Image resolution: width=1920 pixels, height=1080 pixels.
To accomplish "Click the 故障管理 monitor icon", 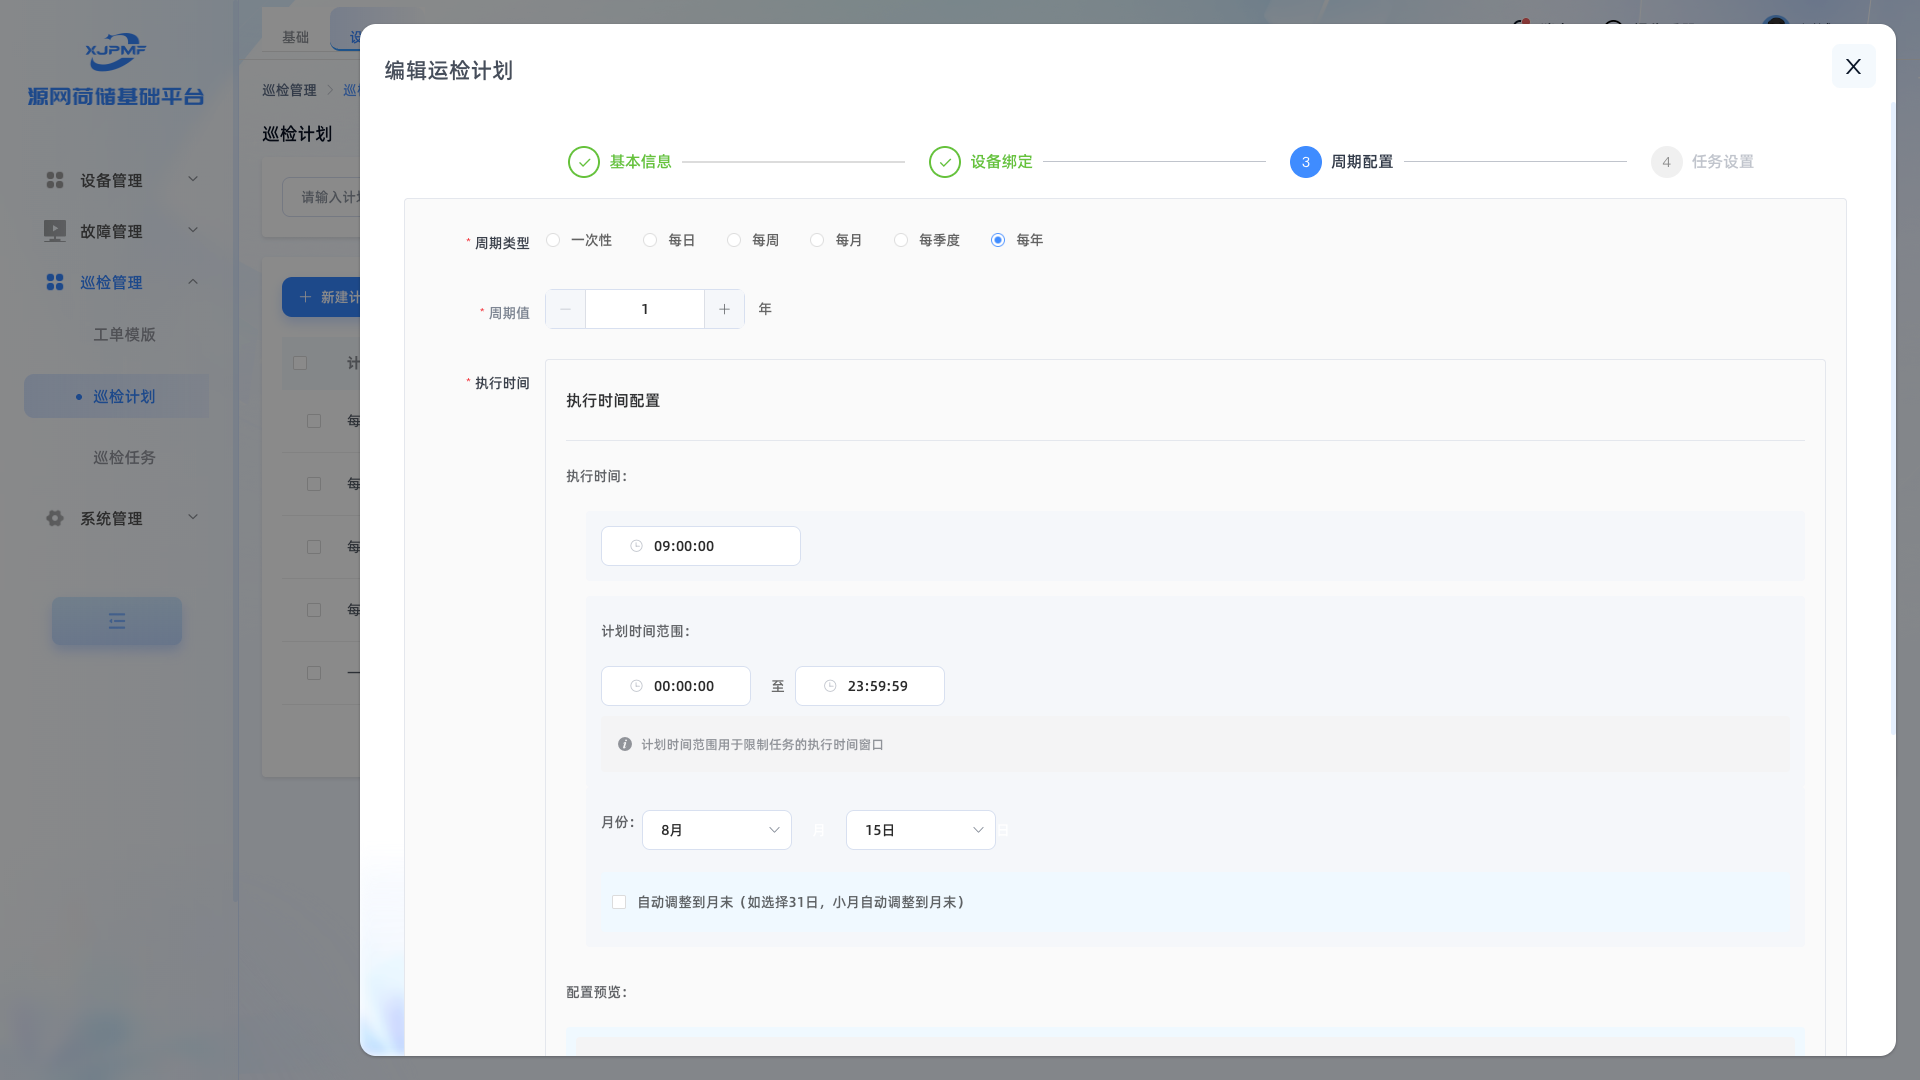I will [55, 231].
